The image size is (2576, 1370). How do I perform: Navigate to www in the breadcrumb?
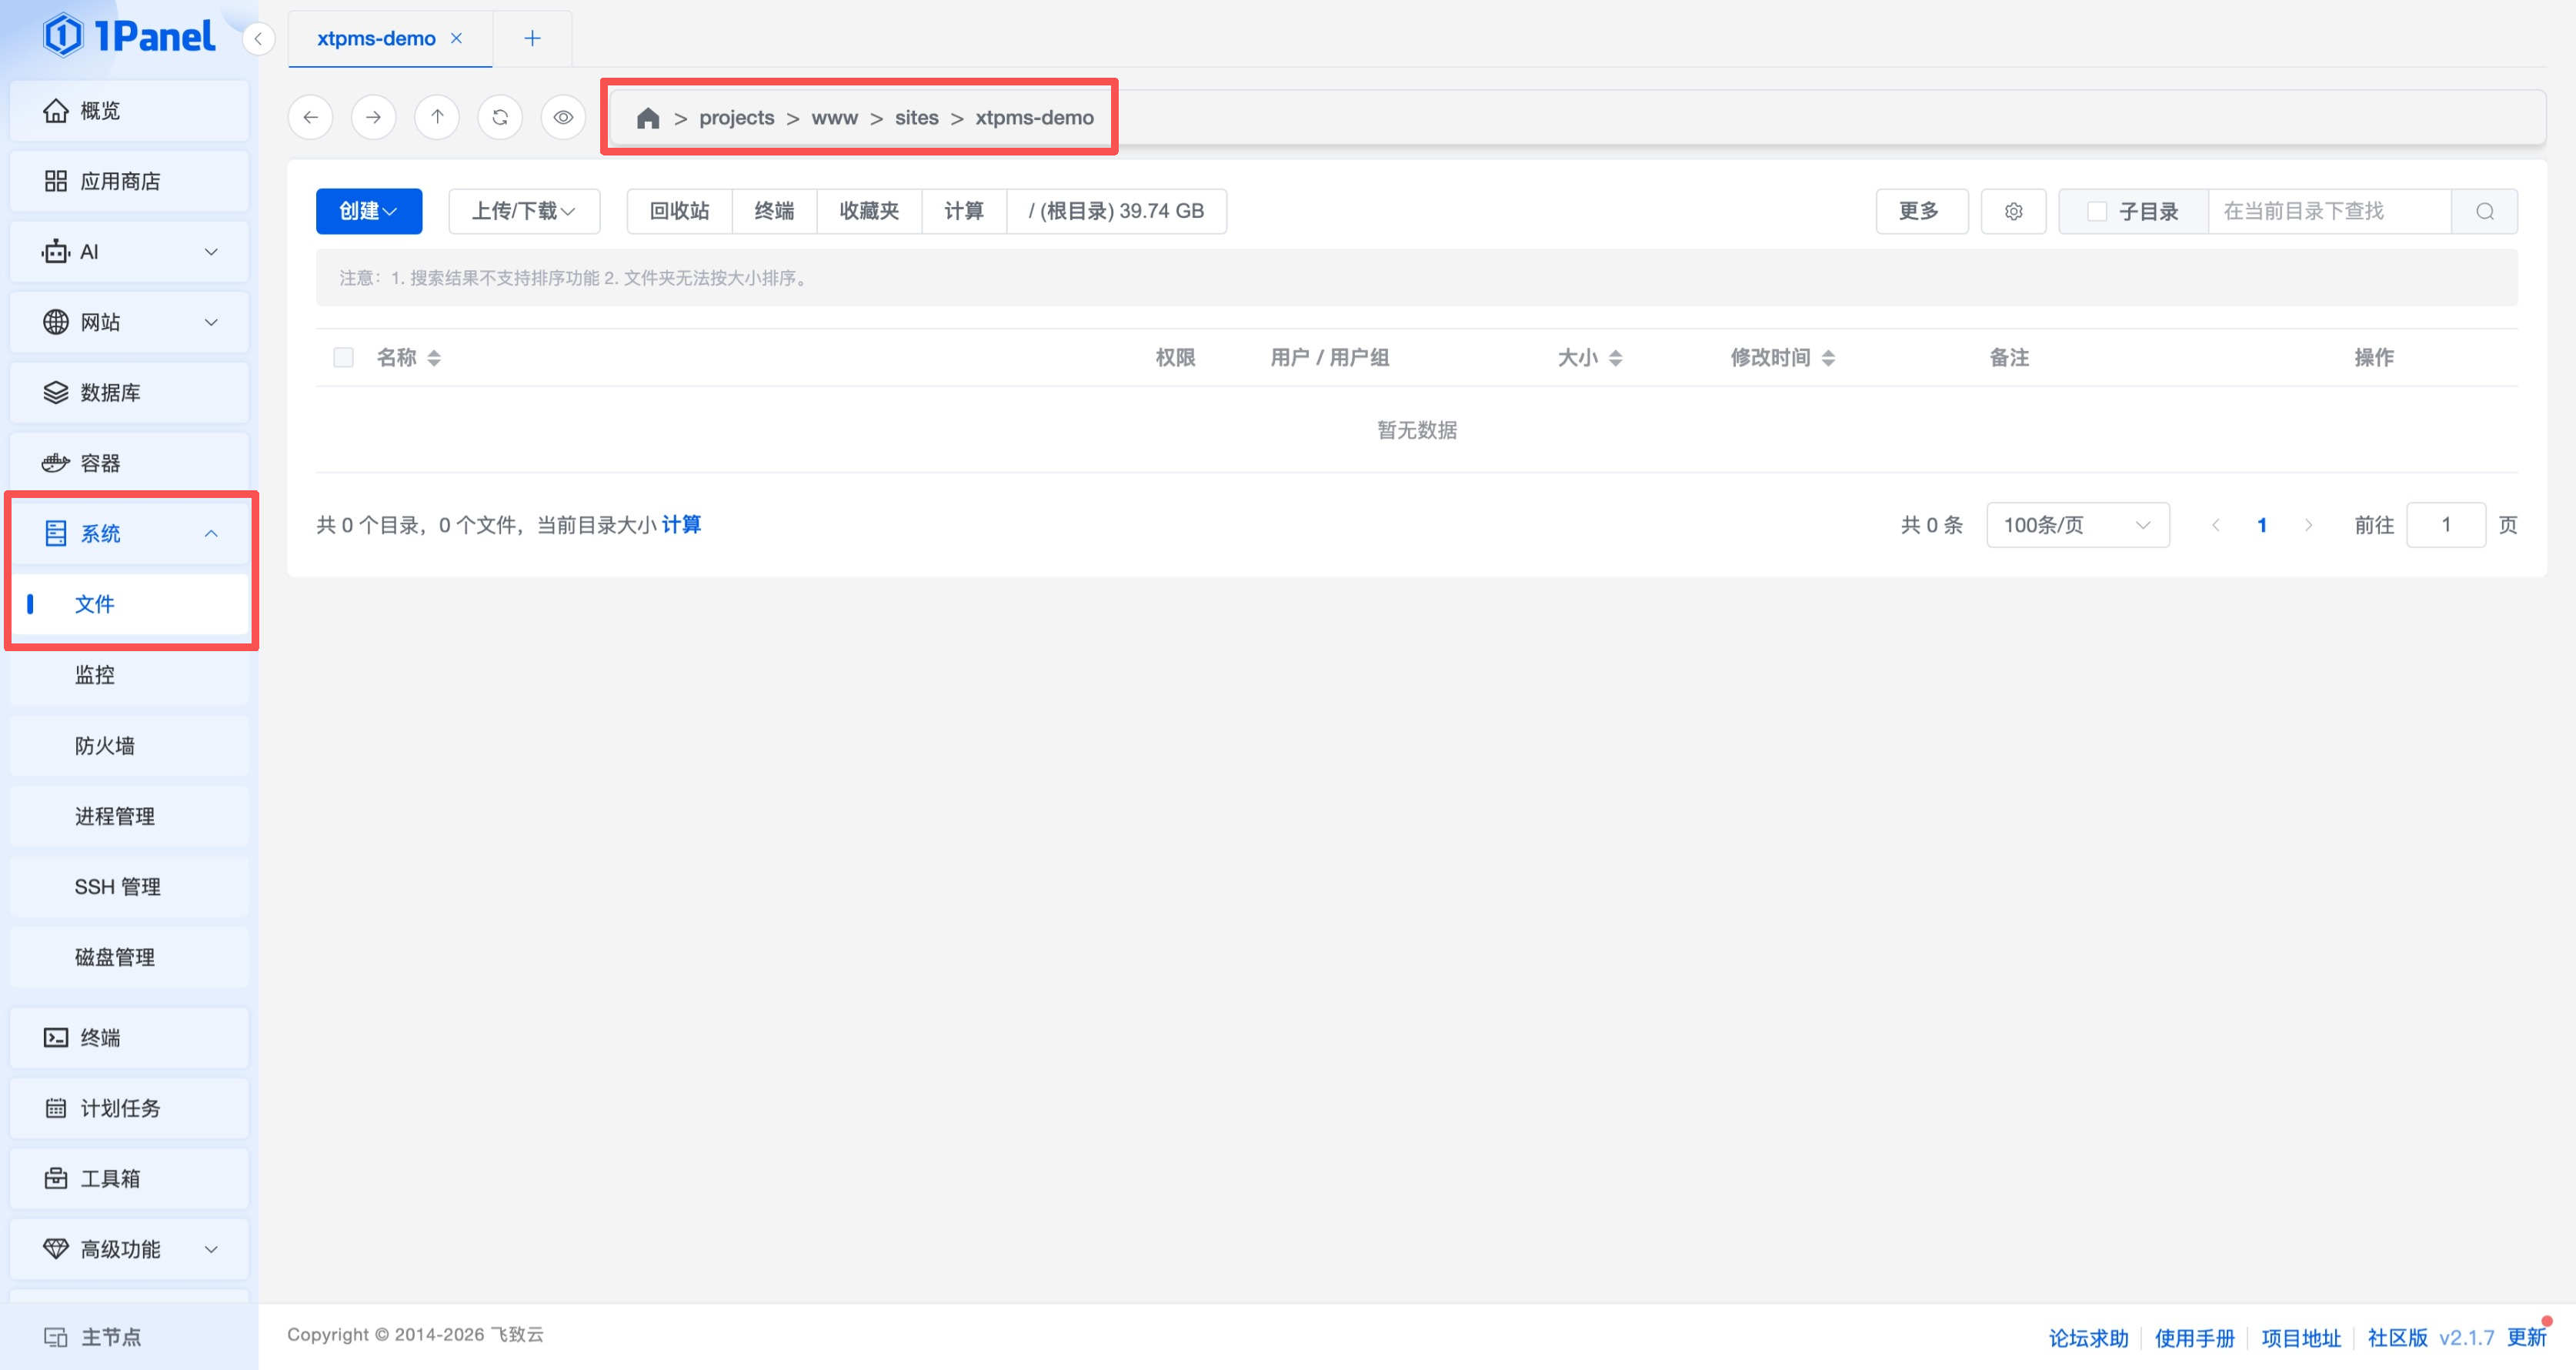(x=835, y=118)
